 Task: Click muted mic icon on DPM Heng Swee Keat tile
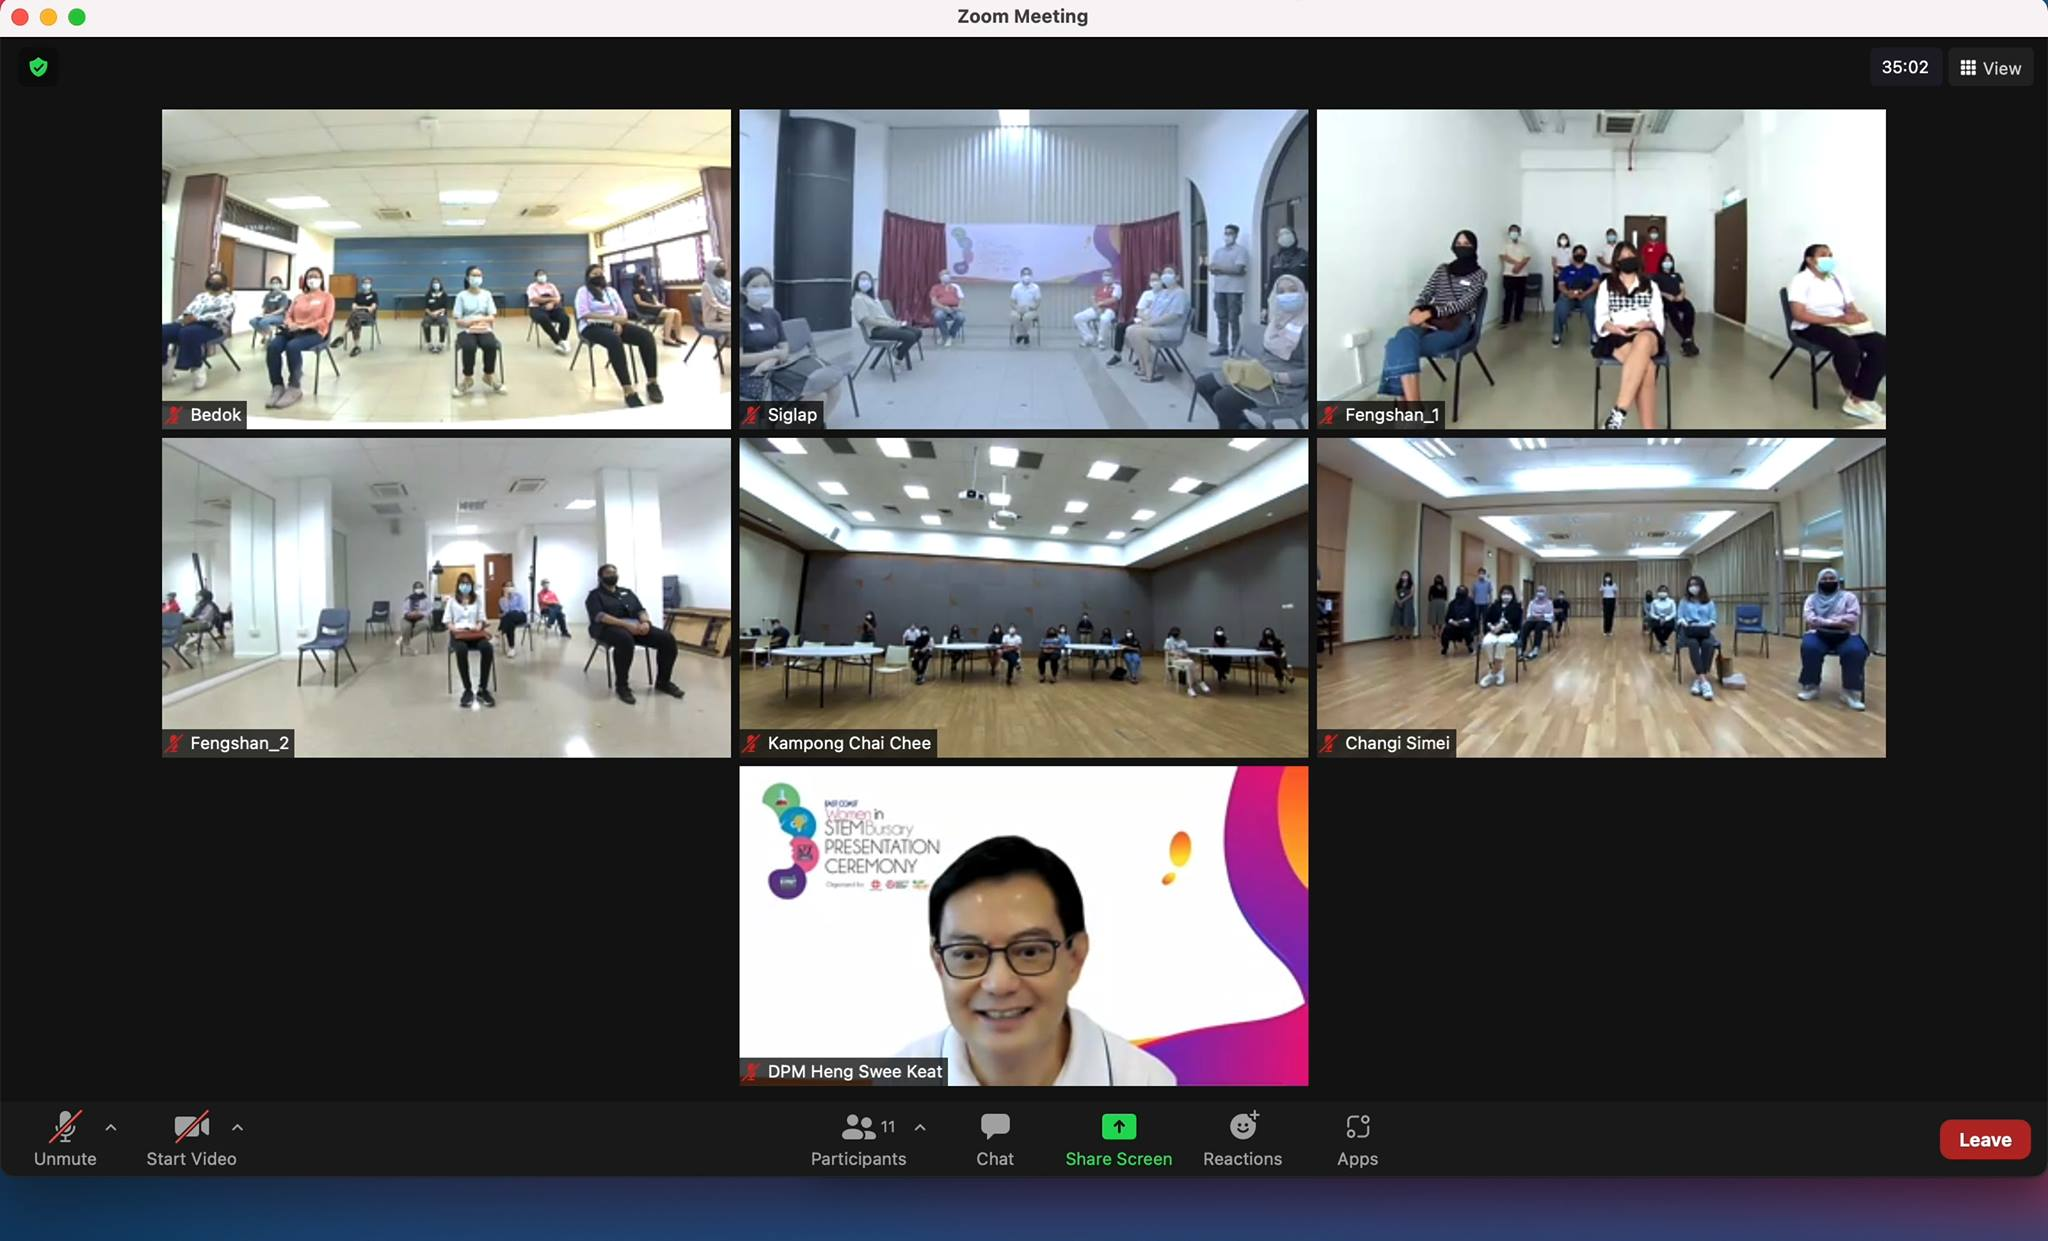pos(751,1071)
